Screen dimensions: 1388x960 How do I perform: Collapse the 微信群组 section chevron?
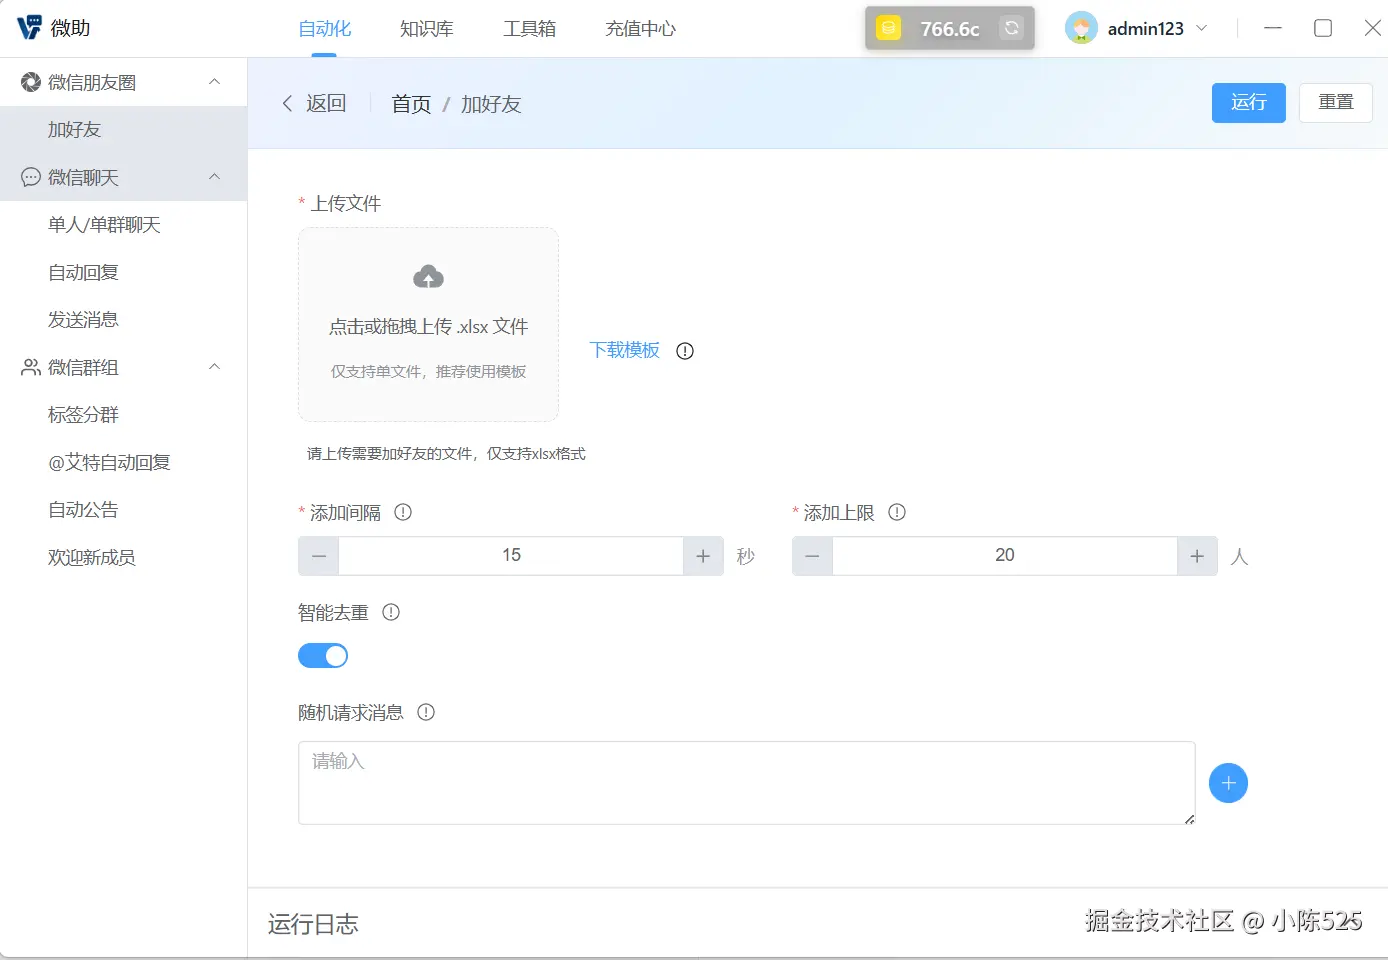click(214, 367)
